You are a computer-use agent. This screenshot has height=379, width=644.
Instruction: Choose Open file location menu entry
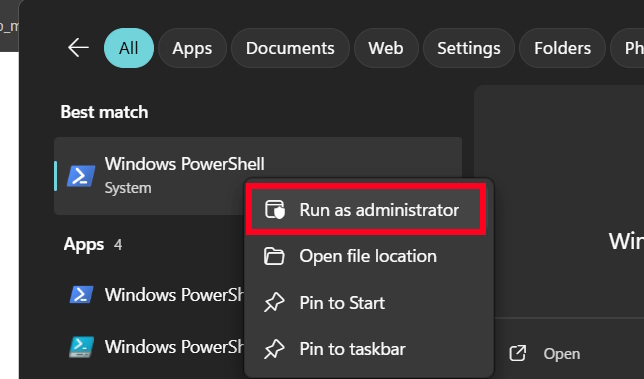pos(369,256)
